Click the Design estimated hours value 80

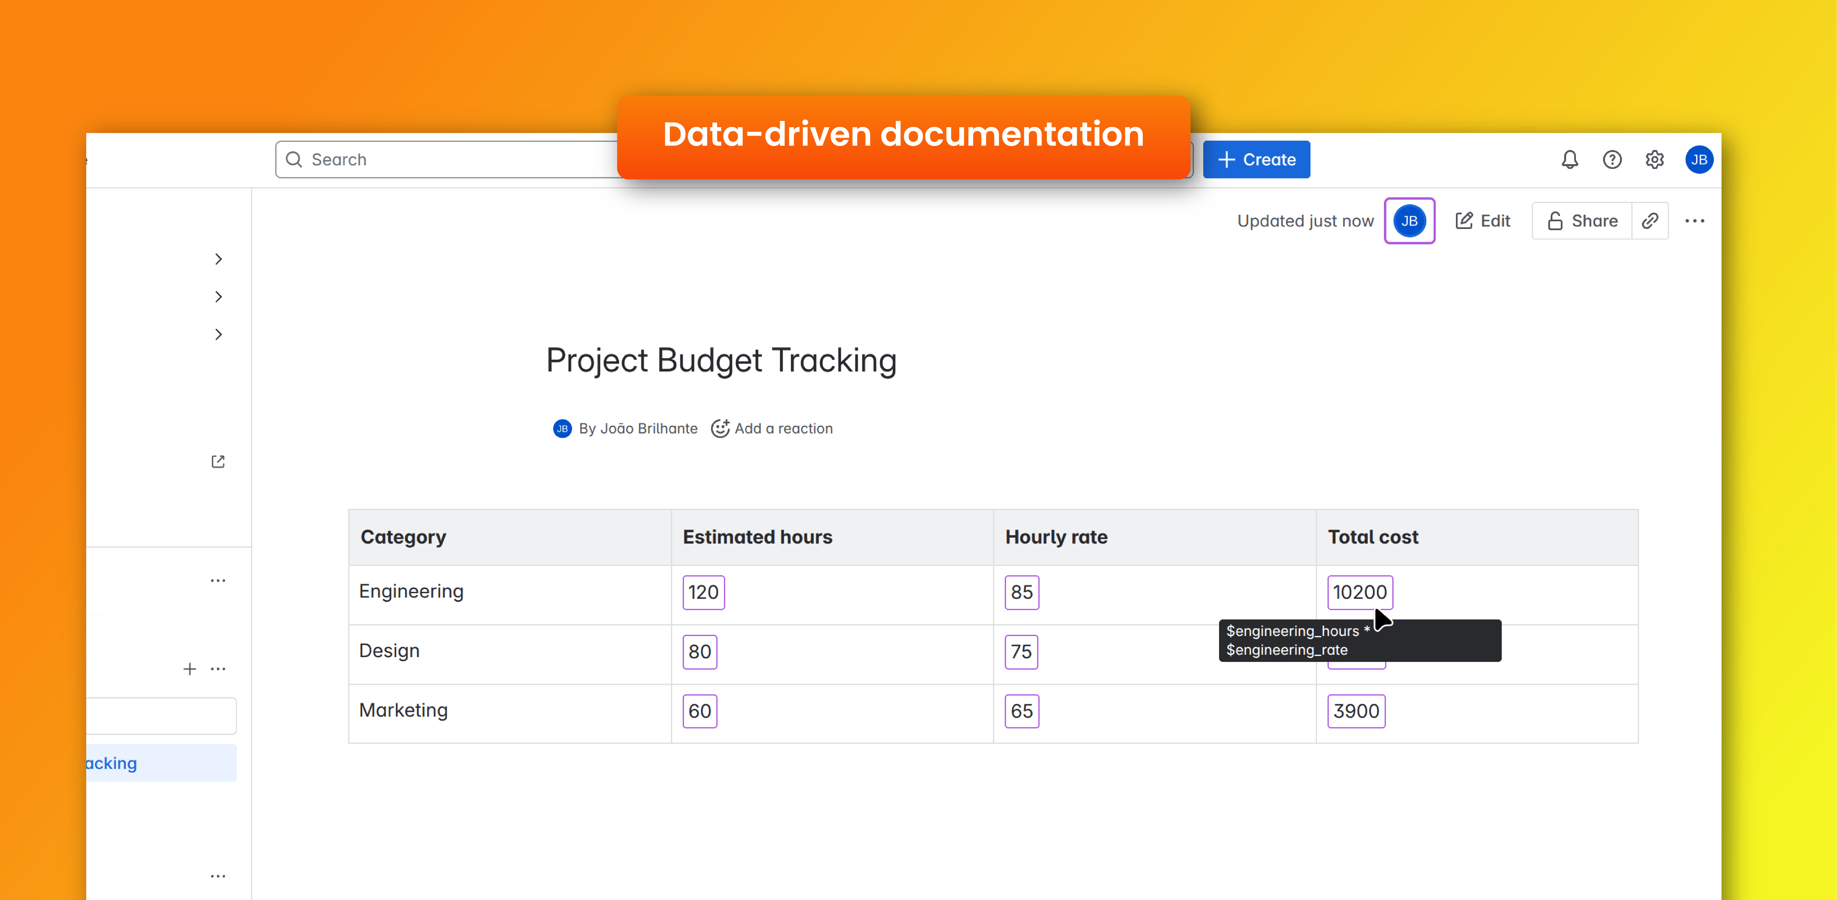point(700,652)
